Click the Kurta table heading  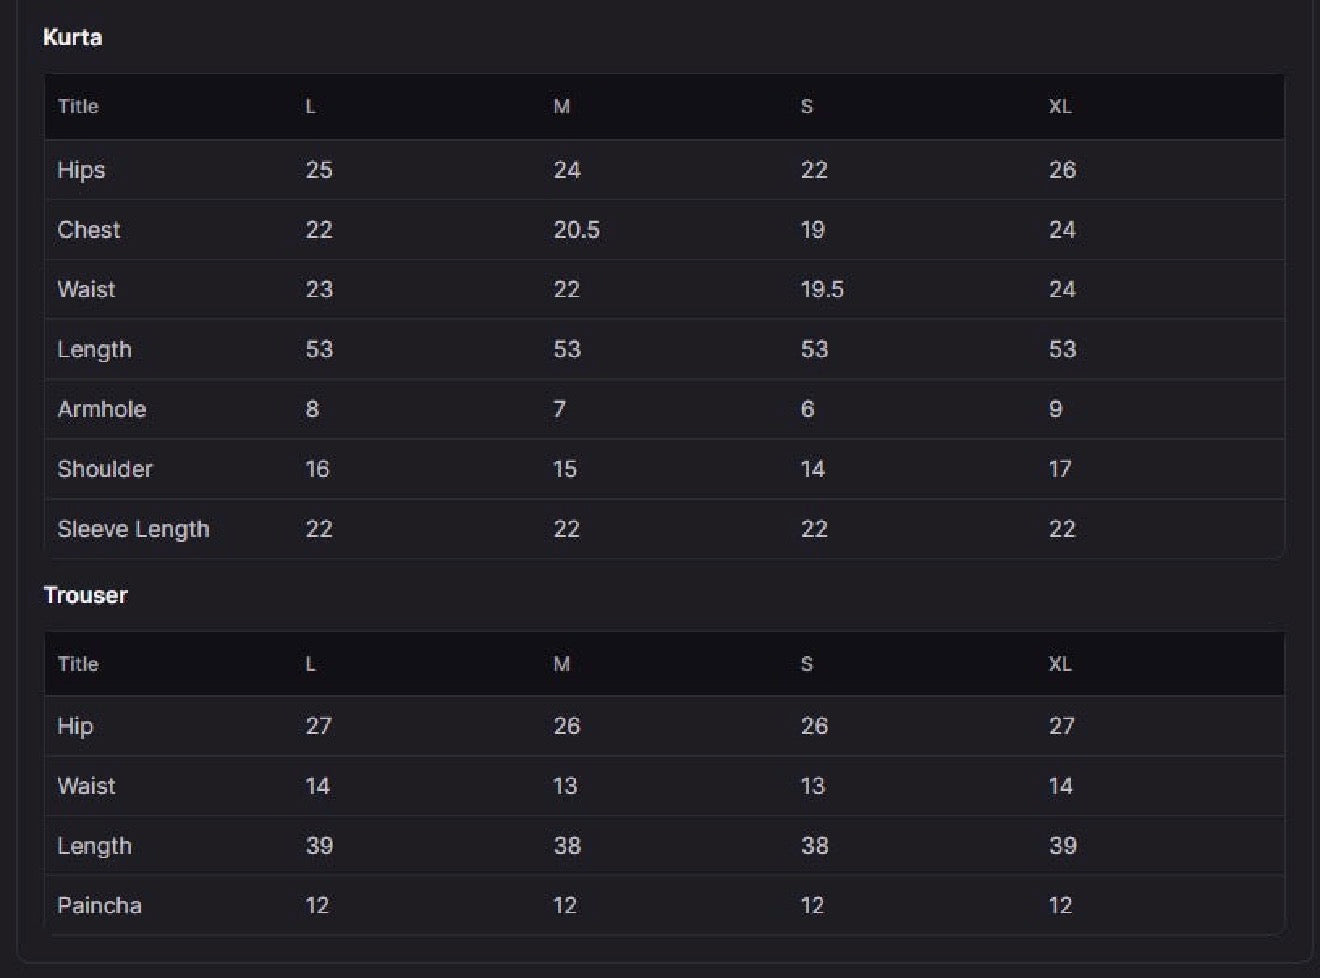pos(72,37)
